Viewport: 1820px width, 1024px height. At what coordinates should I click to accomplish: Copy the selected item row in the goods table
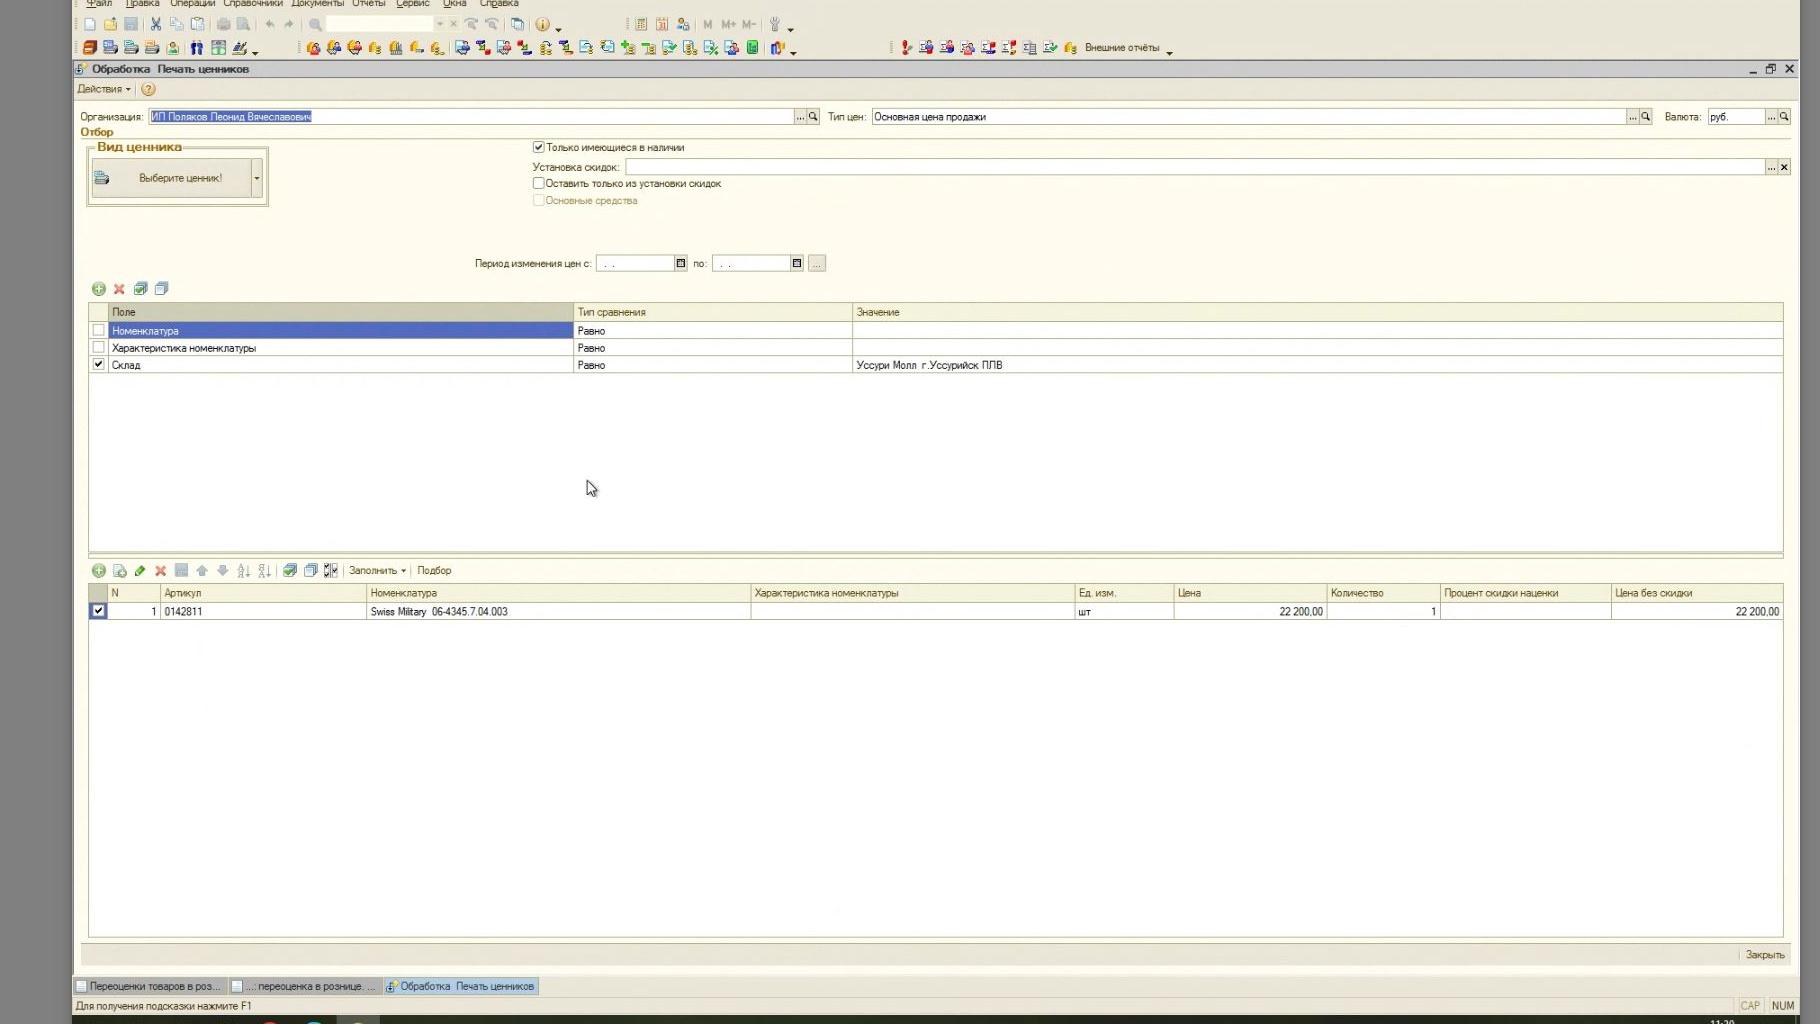119,571
